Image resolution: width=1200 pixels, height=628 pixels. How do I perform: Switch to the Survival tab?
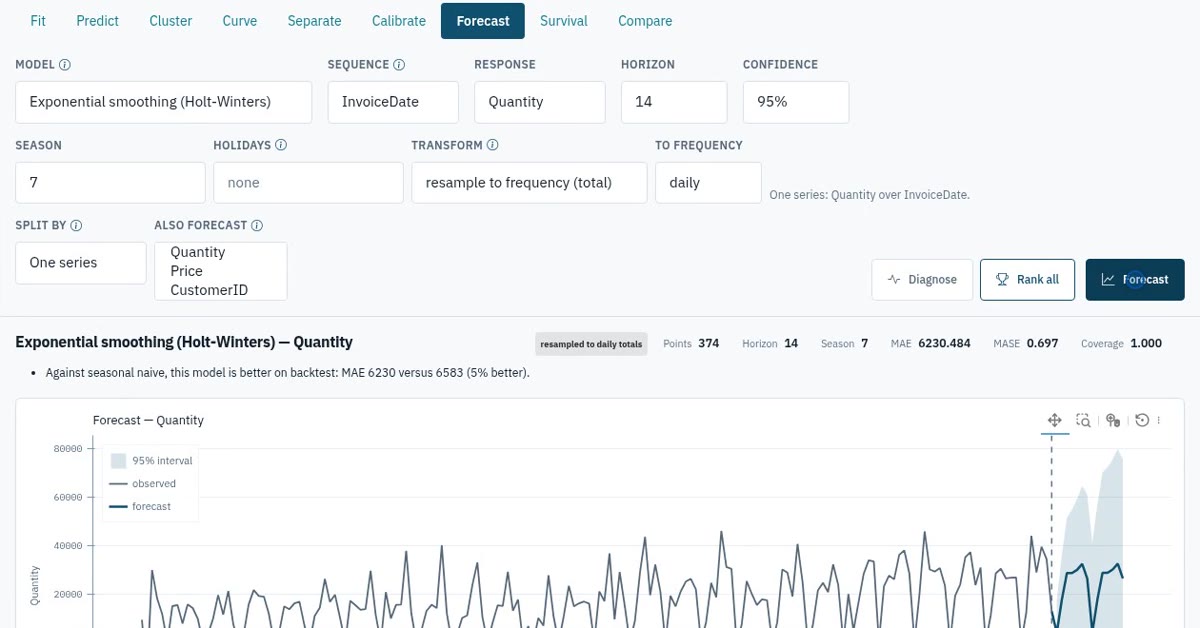click(564, 21)
